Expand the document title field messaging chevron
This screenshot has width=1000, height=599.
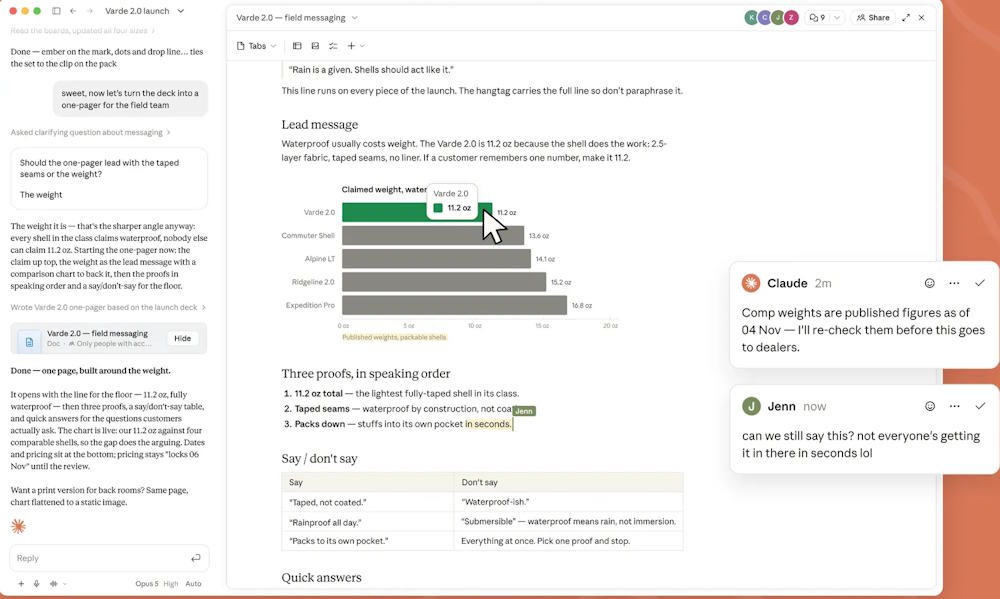coord(355,18)
